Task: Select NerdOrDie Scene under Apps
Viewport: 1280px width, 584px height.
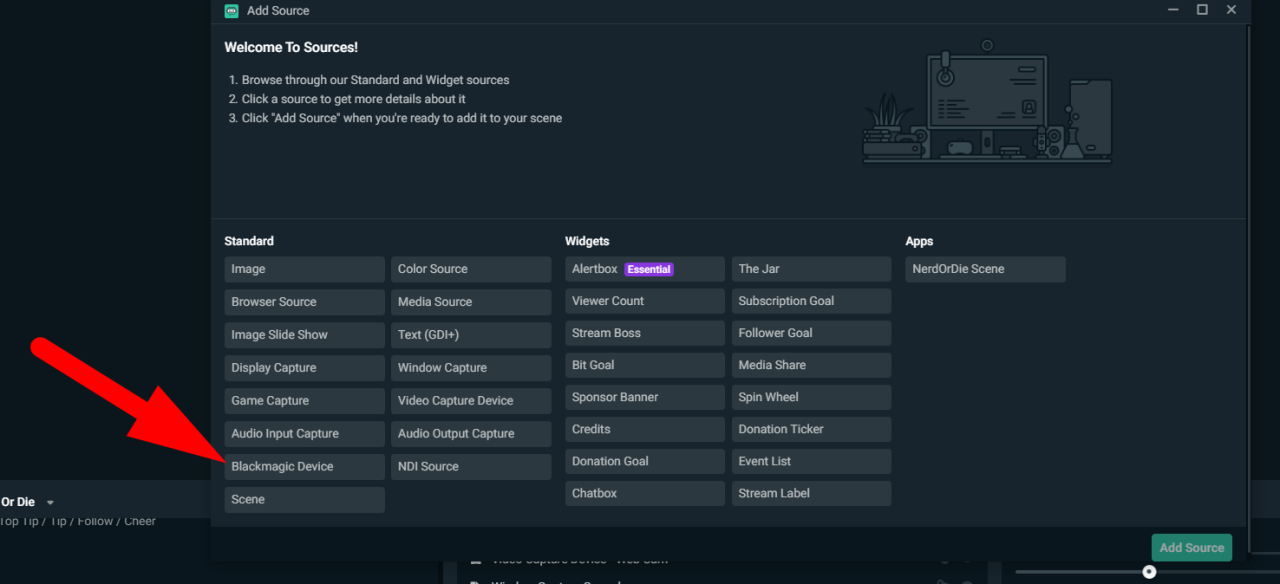Action: (x=984, y=269)
